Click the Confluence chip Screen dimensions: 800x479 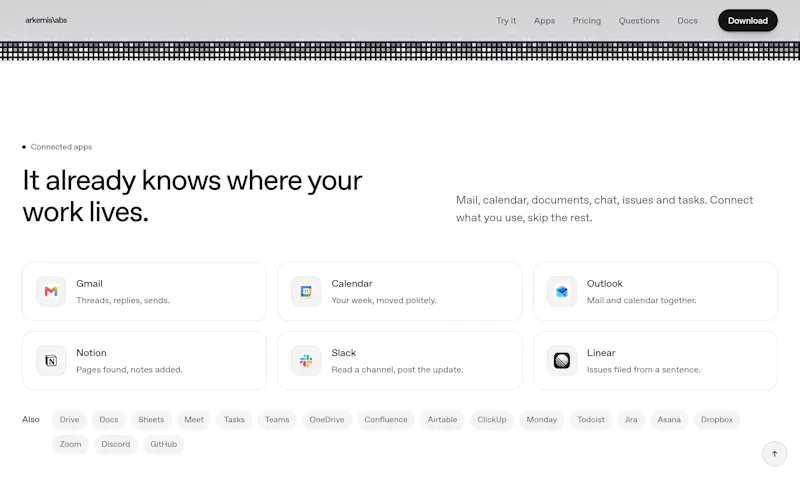coord(386,419)
